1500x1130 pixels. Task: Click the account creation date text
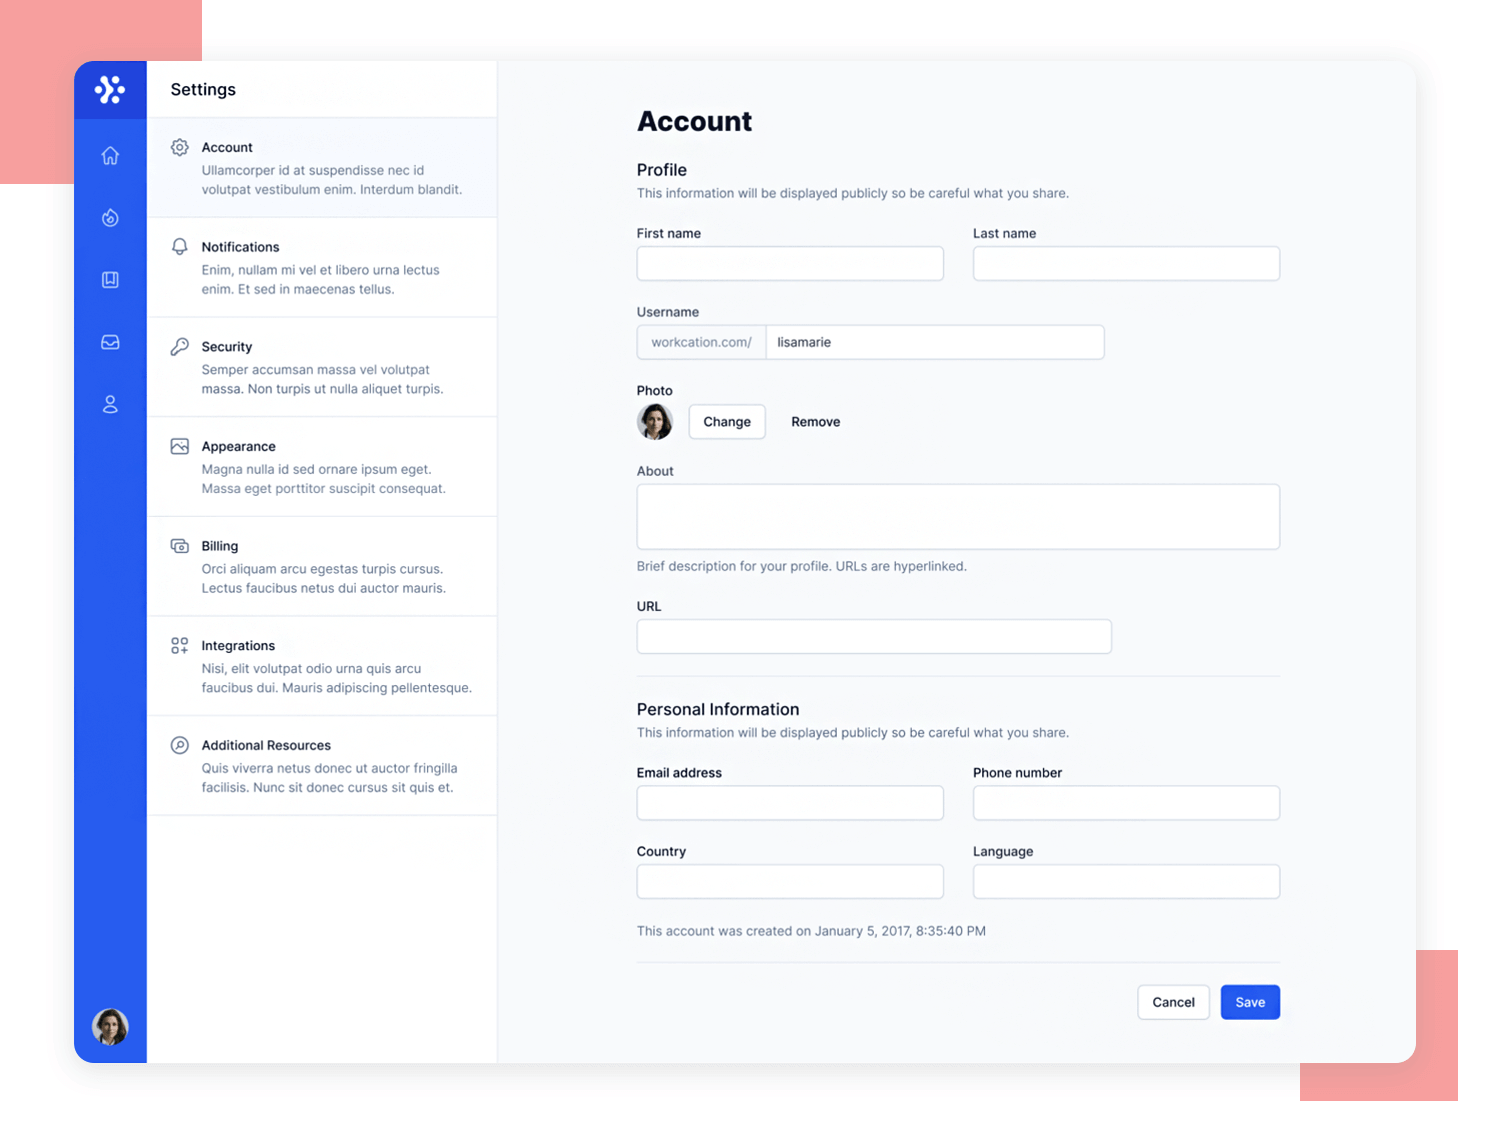coord(811,931)
